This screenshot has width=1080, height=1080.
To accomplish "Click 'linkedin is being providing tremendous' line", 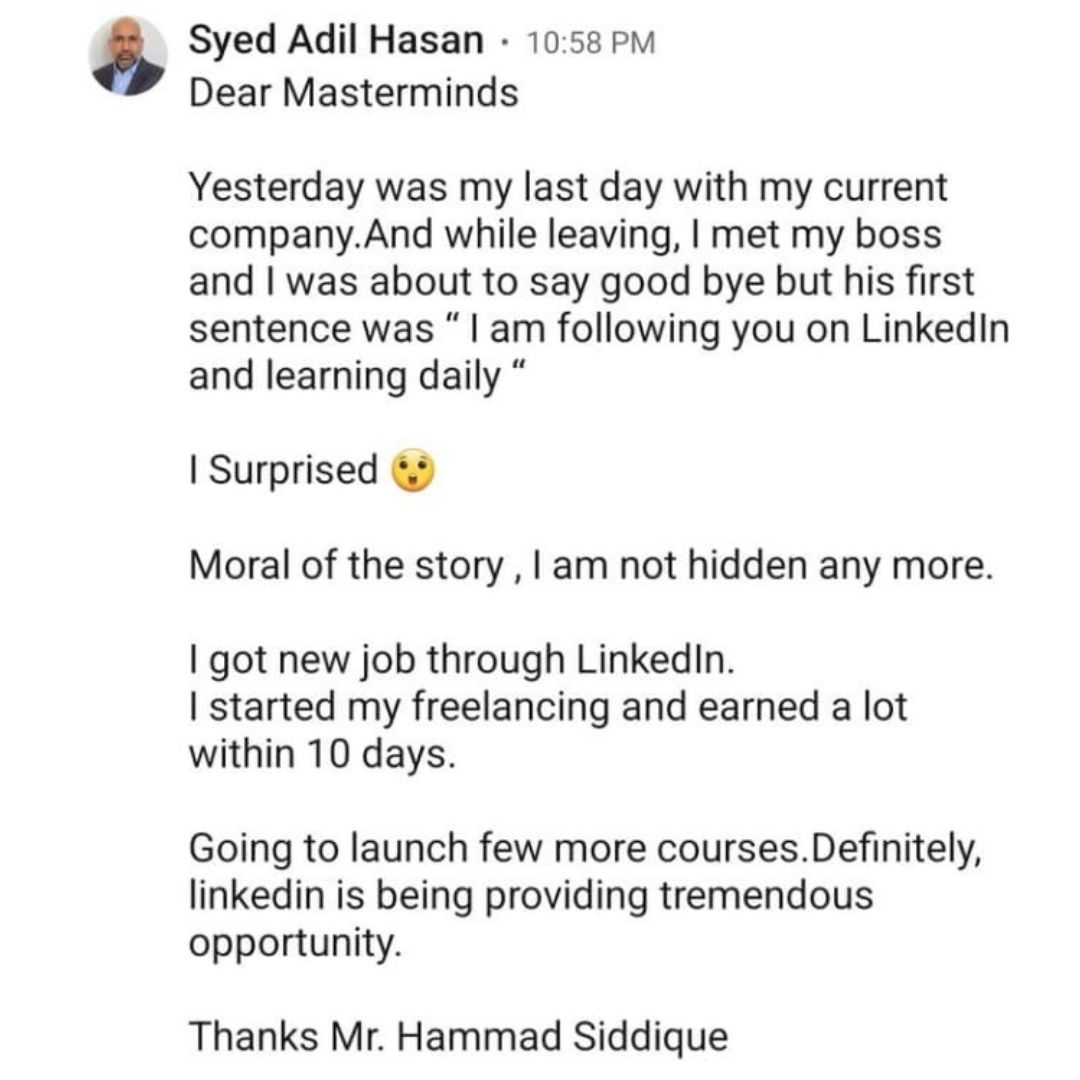I will [531, 896].
